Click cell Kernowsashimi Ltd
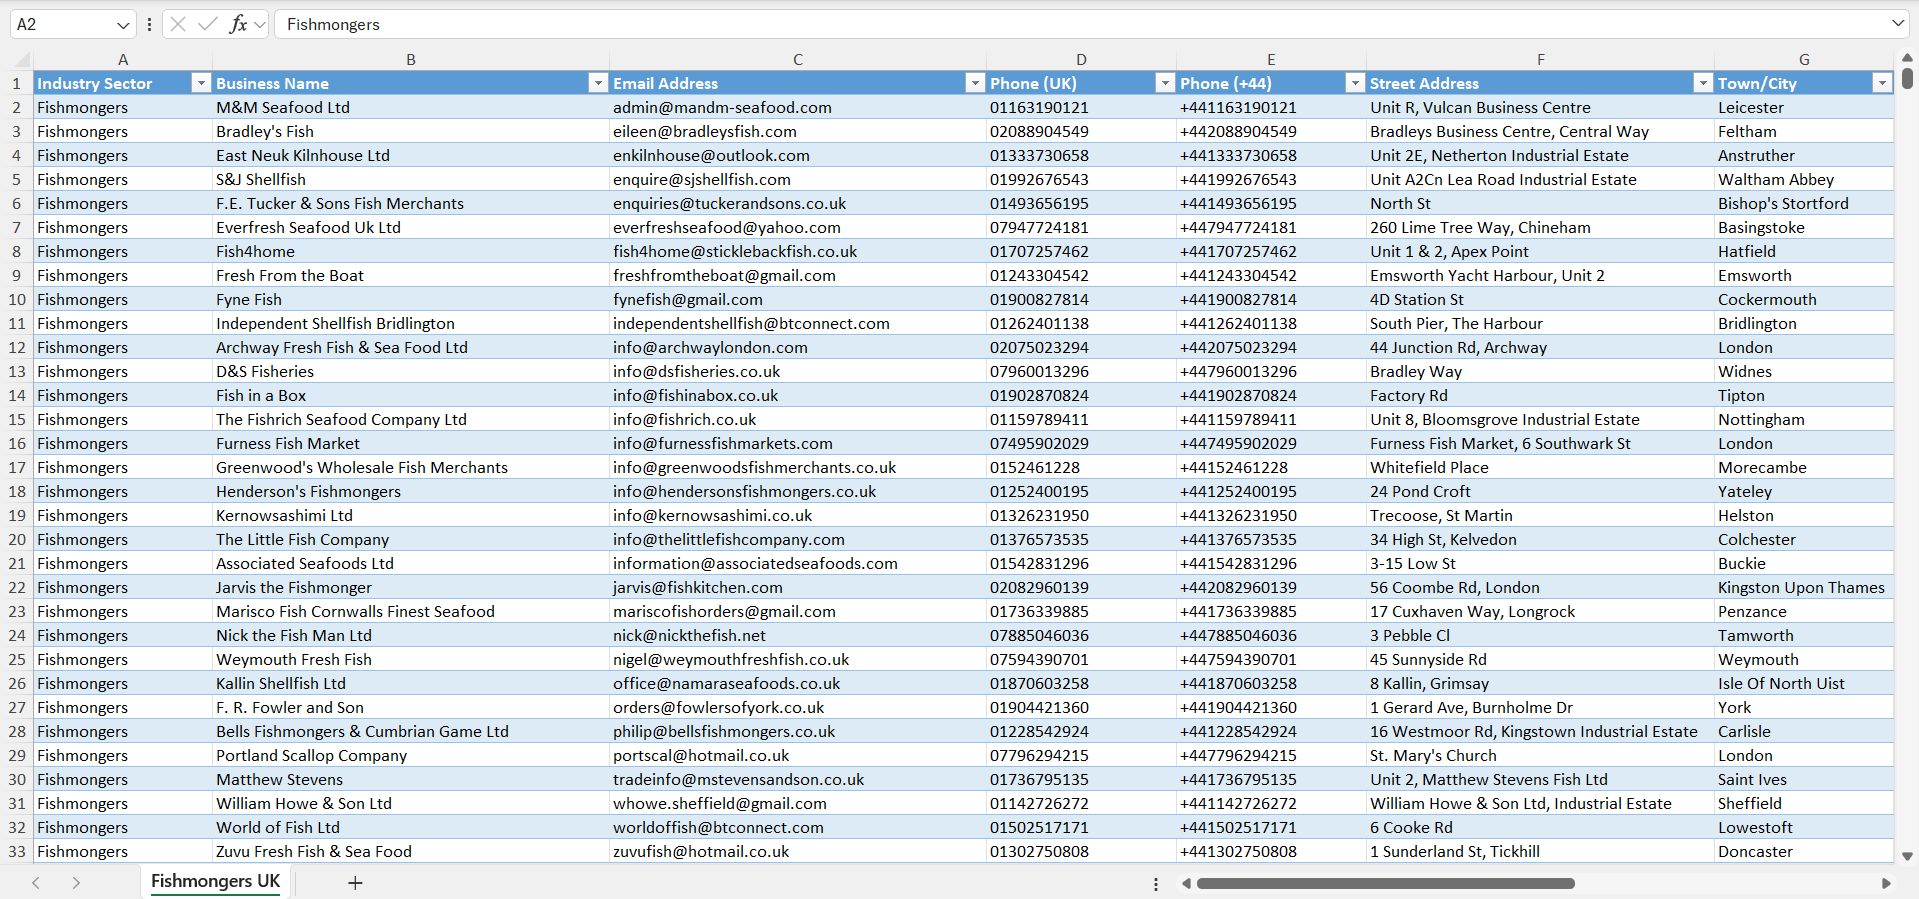The image size is (1919, 899). pos(411,515)
